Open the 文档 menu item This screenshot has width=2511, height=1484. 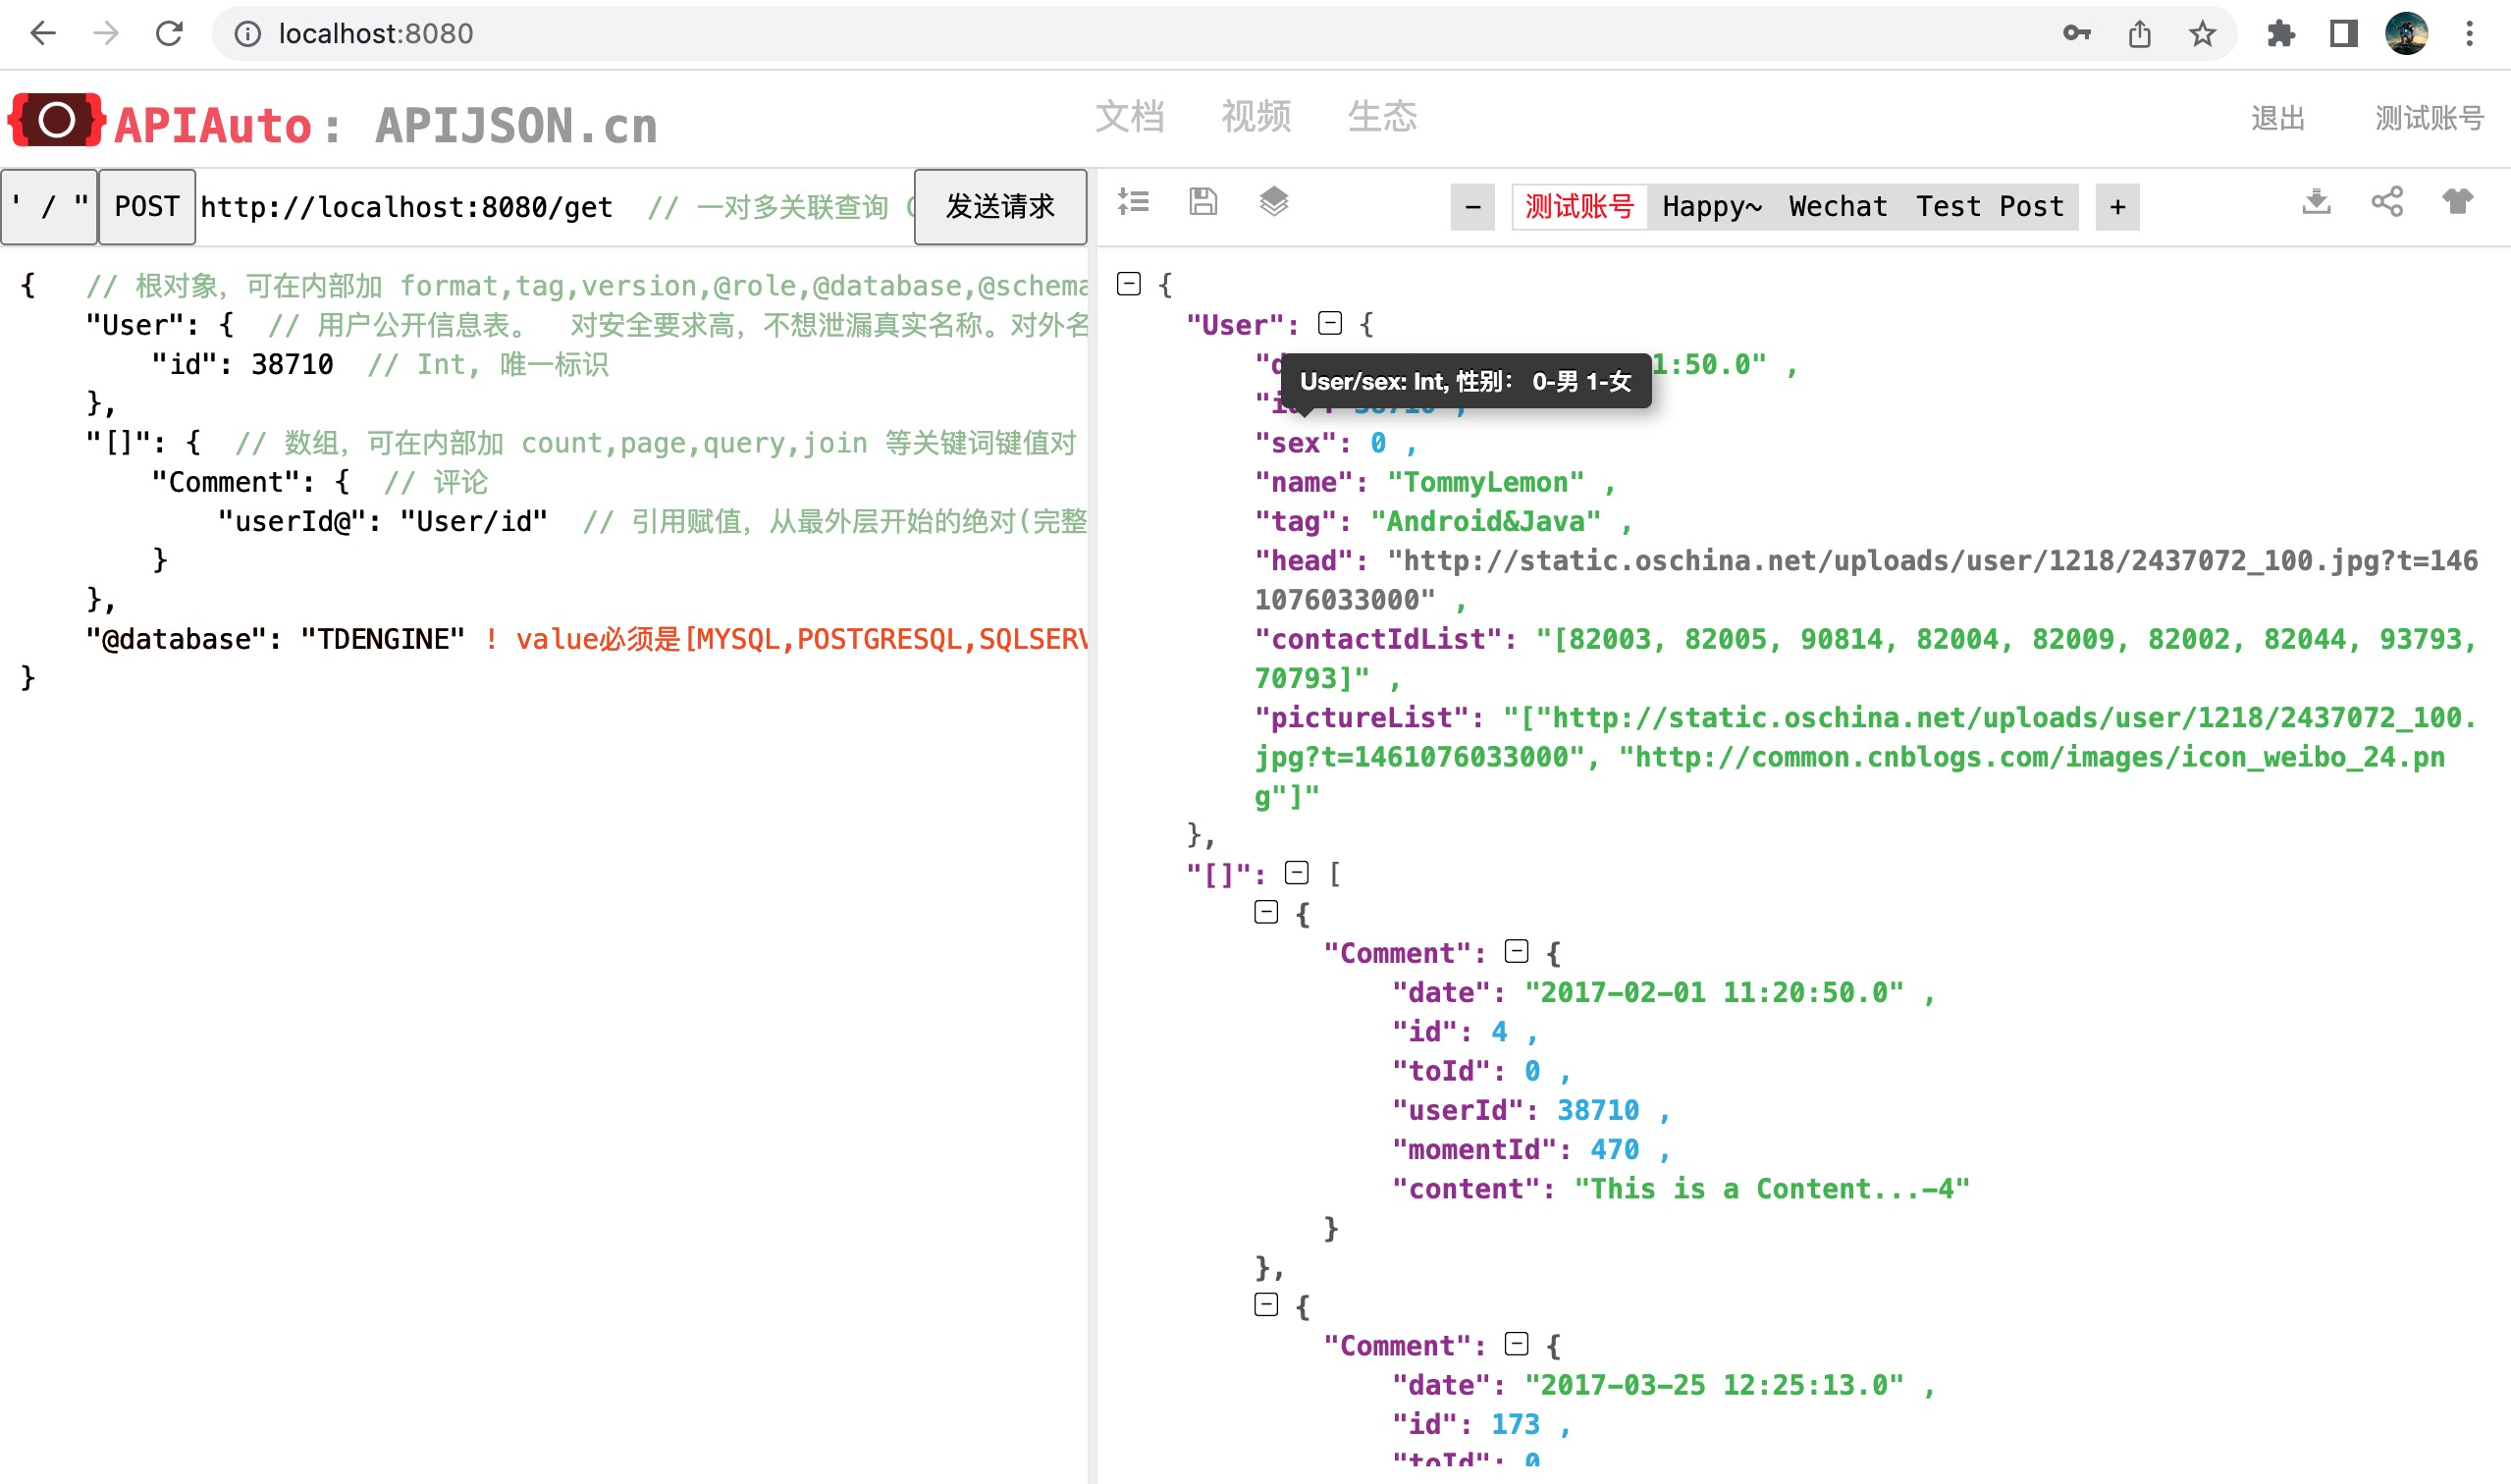click(x=1131, y=117)
